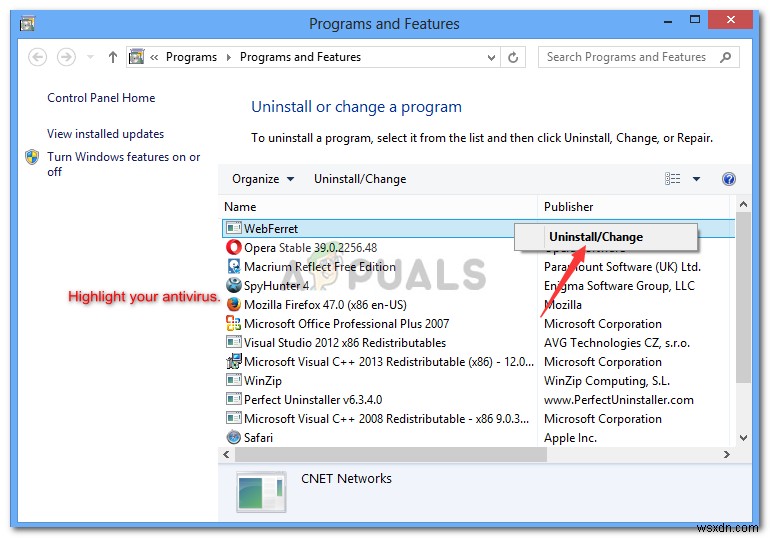Open Turn Windows features on or off
770x538 pixels.
[123, 164]
